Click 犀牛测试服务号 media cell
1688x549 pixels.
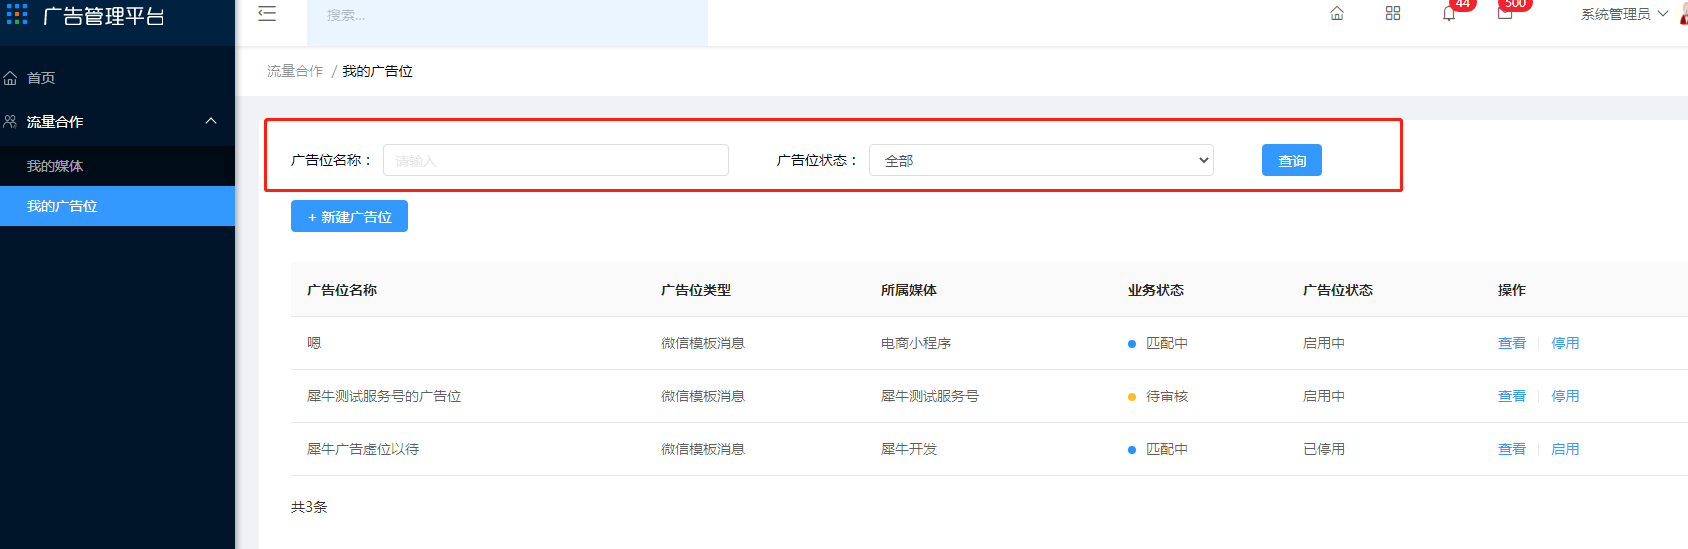point(930,396)
